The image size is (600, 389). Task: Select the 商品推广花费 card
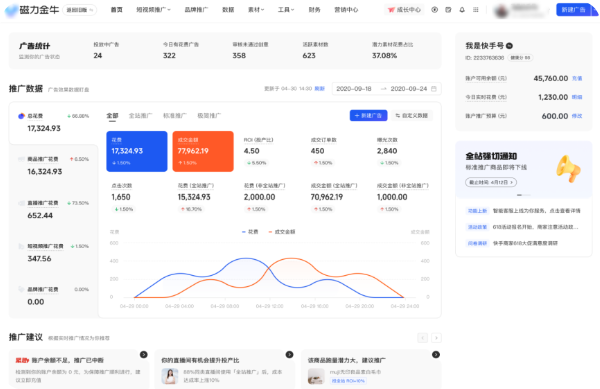tap(54, 166)
